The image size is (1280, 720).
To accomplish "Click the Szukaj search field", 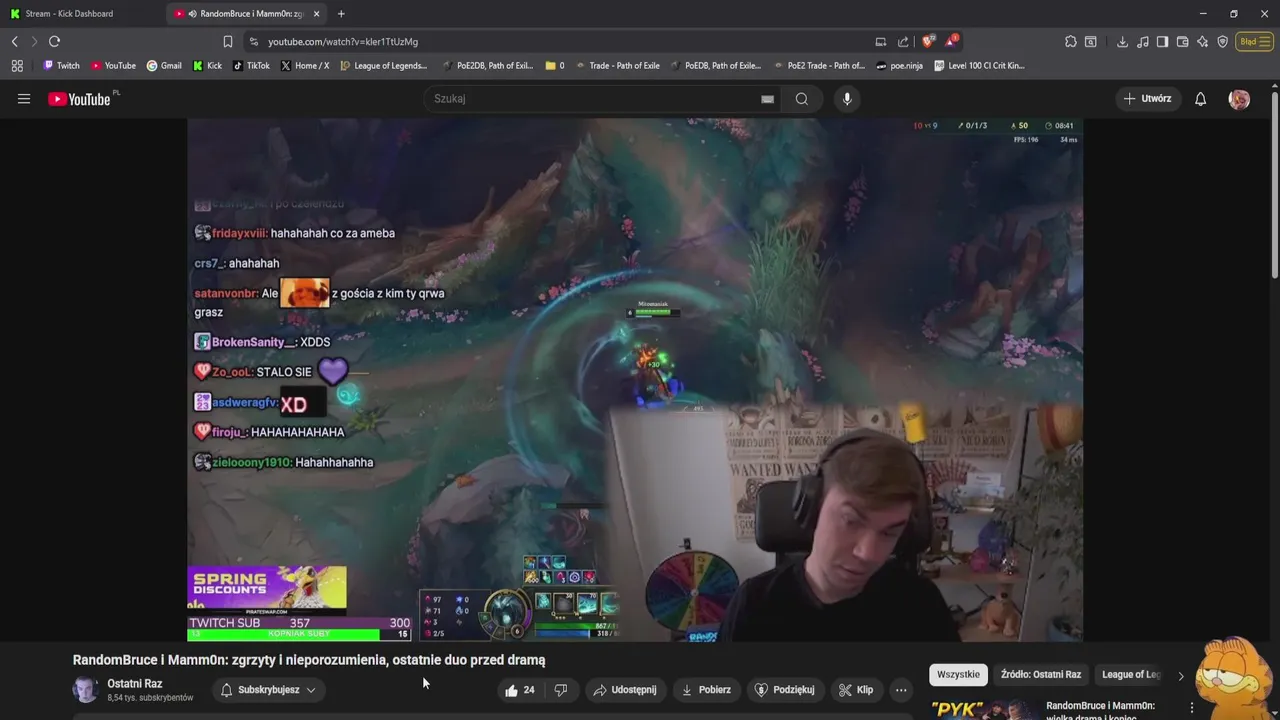I will pos(595,99).
